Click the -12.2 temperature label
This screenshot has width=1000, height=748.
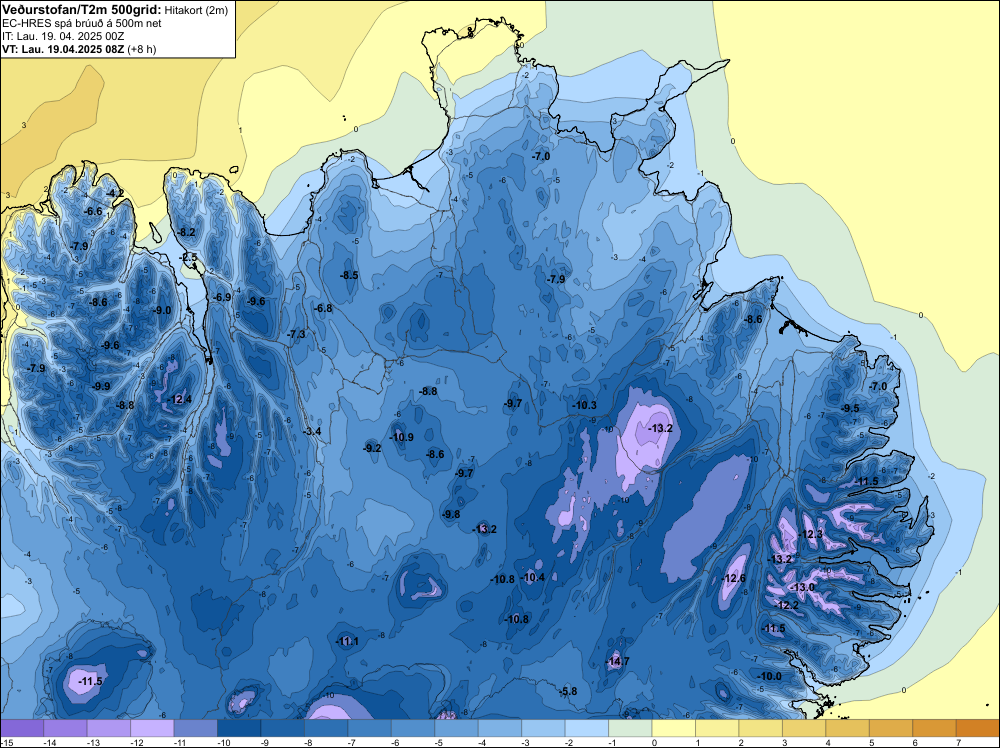click(786, 605)
